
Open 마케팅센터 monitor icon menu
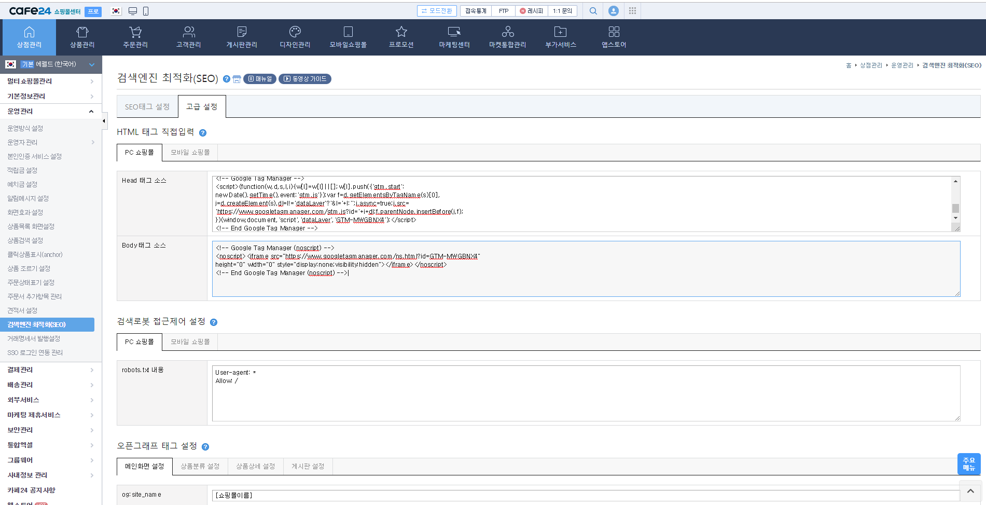[454, 37]
